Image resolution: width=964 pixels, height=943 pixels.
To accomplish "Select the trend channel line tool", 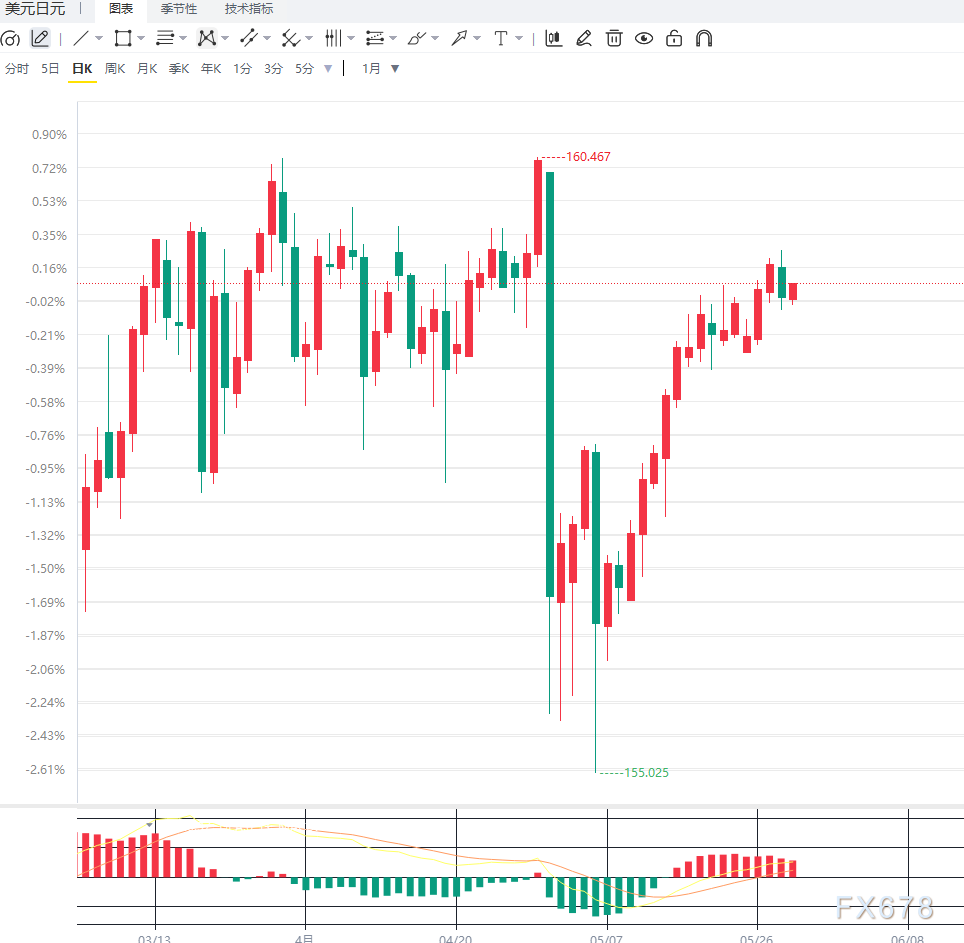I will pyautogui.click(x=249, y=38).
